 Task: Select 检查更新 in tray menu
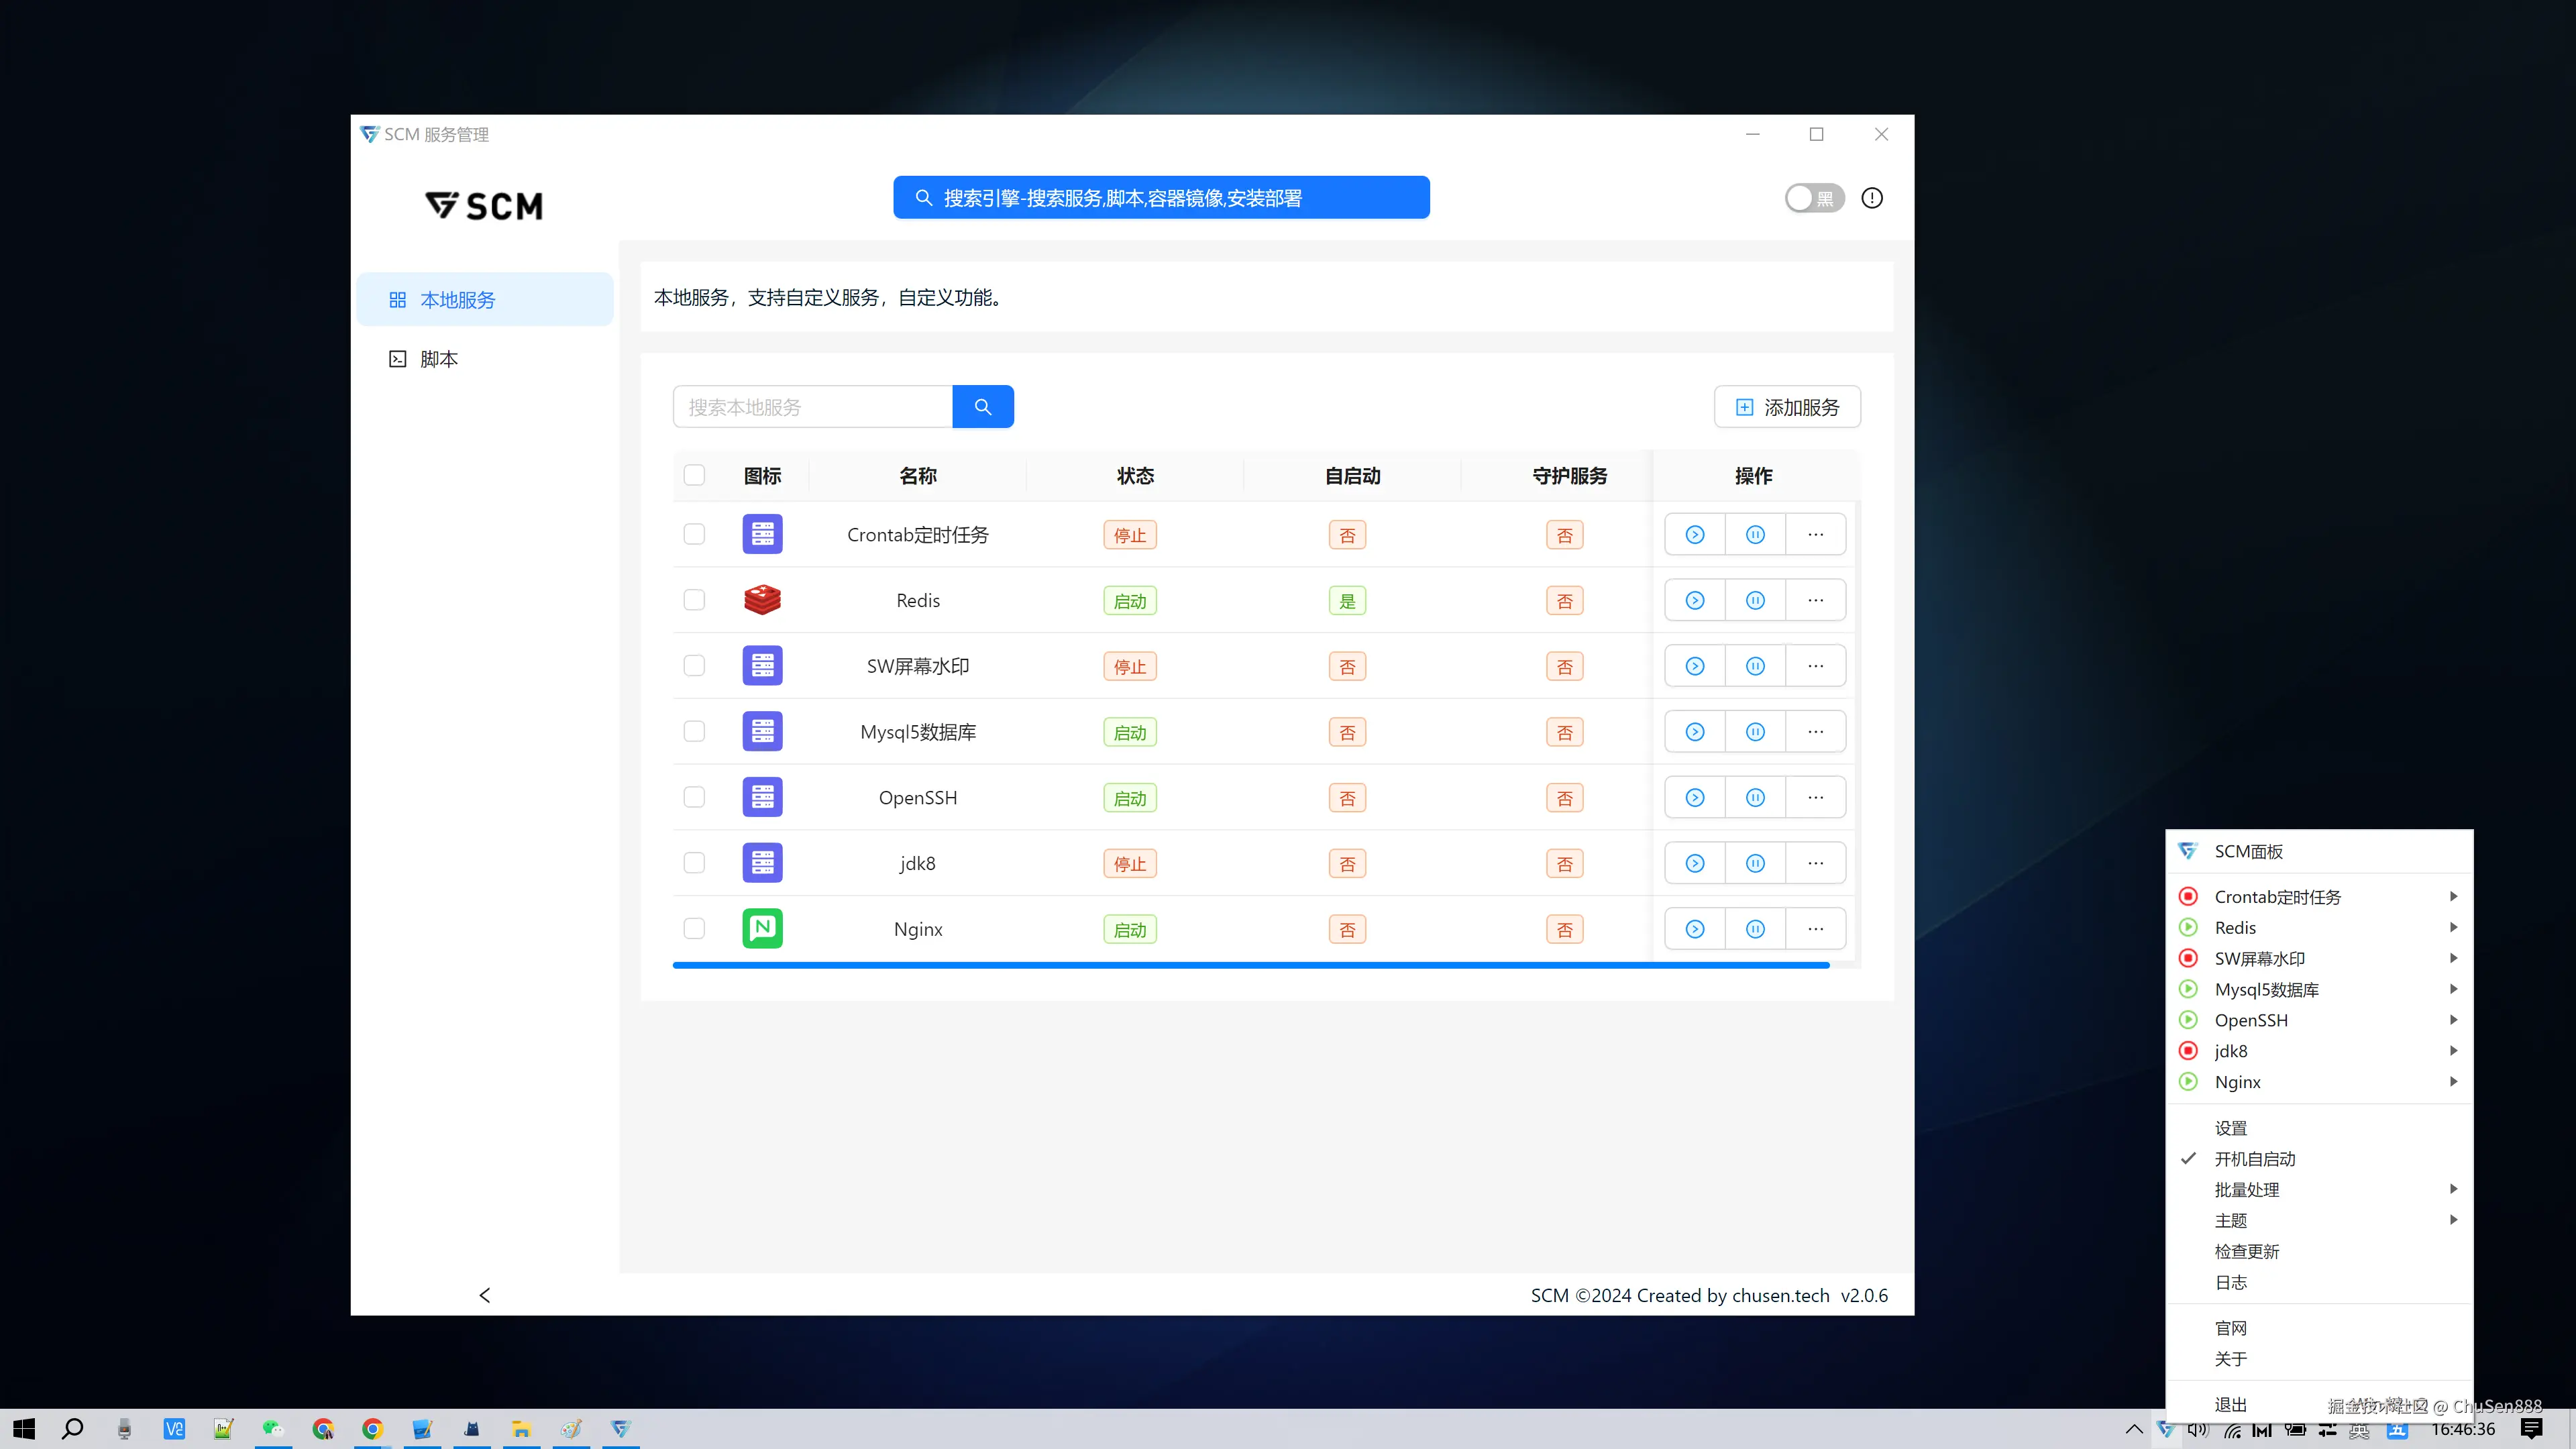coord(2247,1251)
